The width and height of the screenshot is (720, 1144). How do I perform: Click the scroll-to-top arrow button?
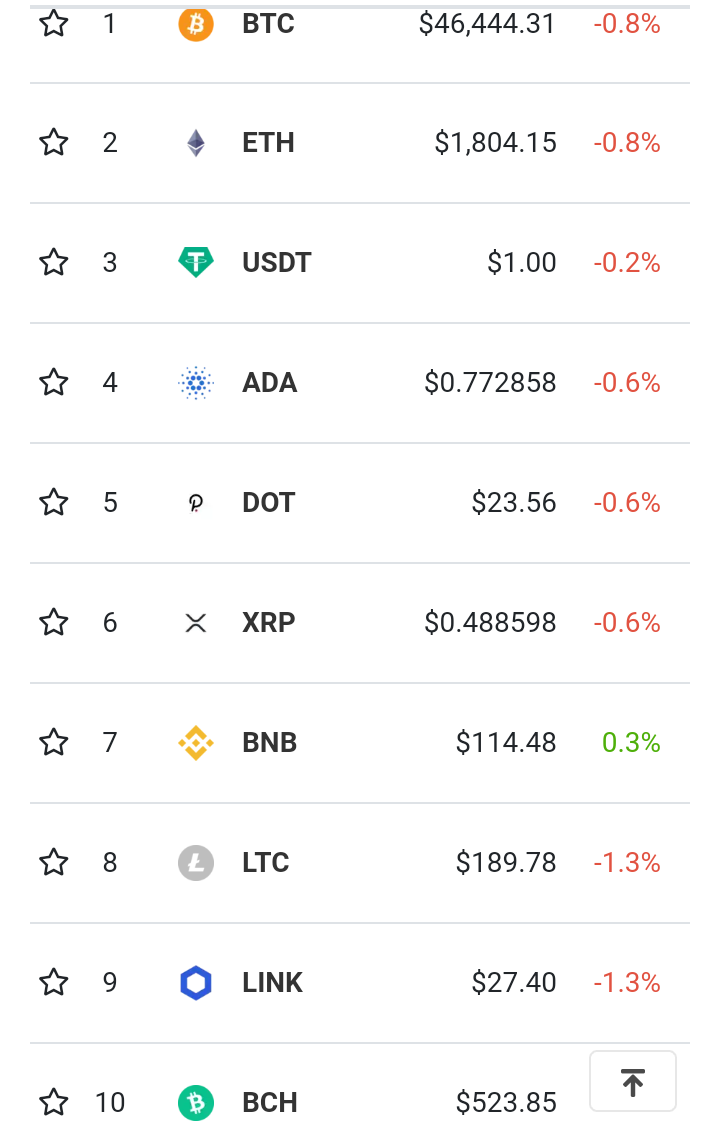click(x=632, y=1081)
